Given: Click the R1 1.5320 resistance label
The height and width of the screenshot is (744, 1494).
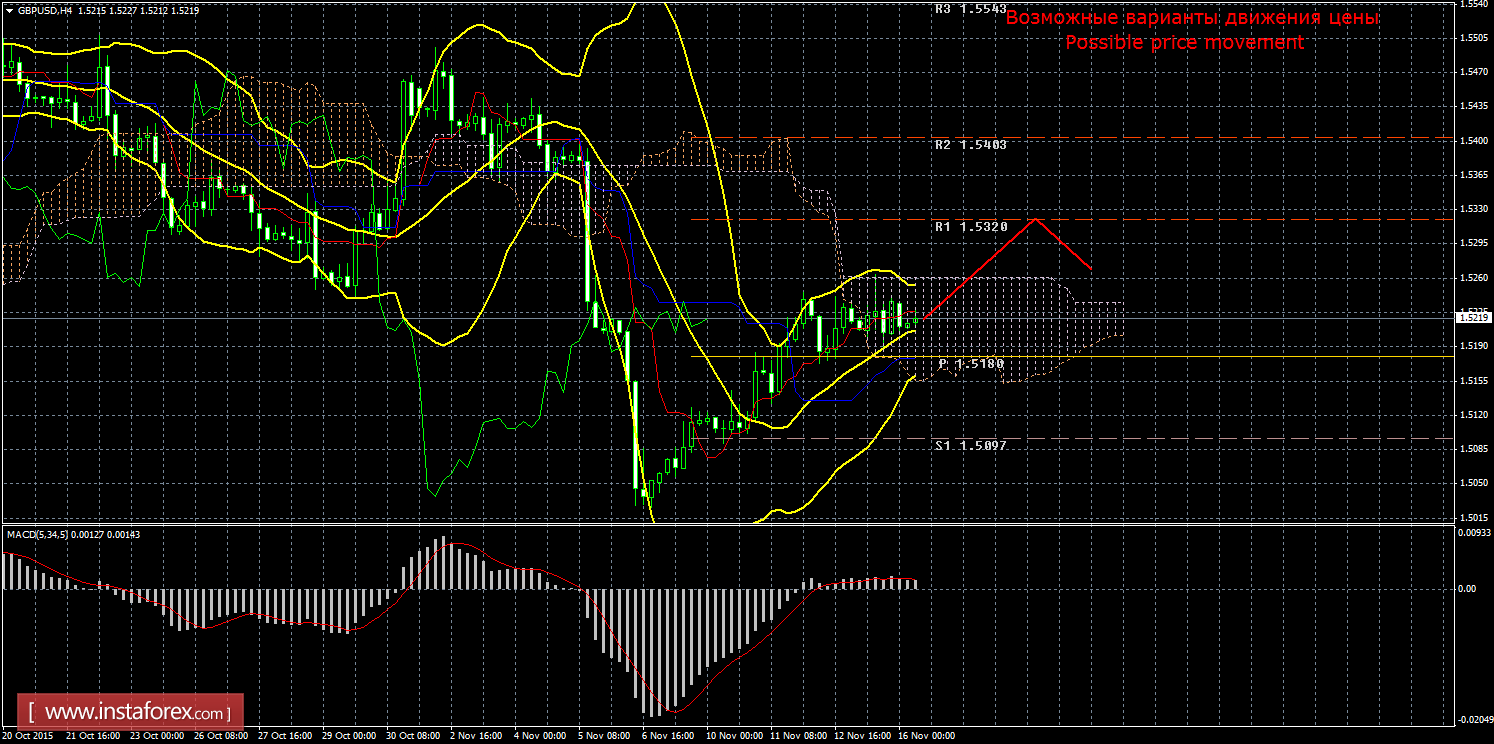Looking at the screenshot, I should pyautogui.click(x=970, y=227).
